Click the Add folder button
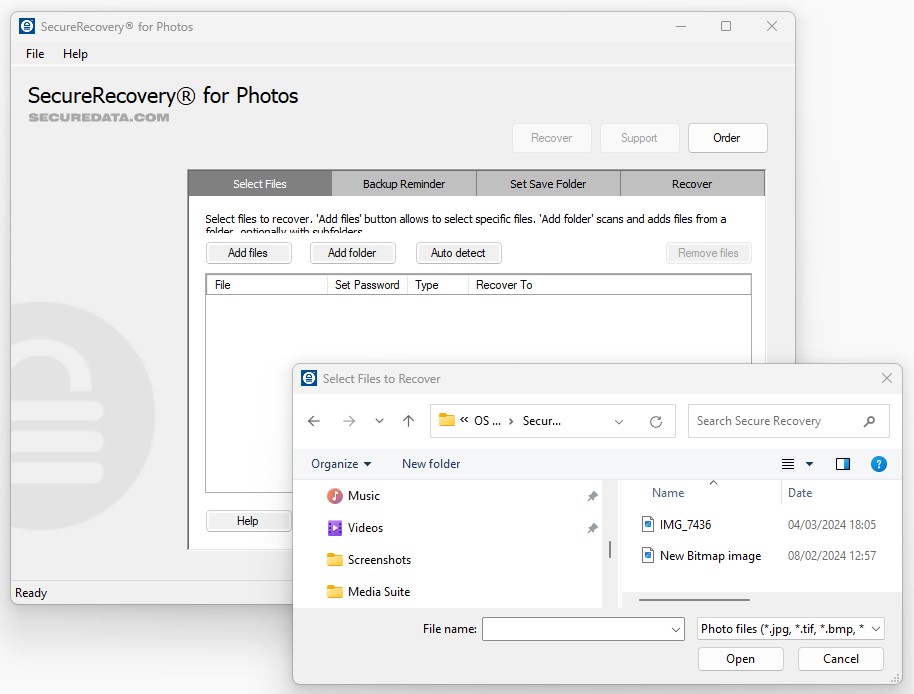This screenshot has height=694, width=914. 352,253
